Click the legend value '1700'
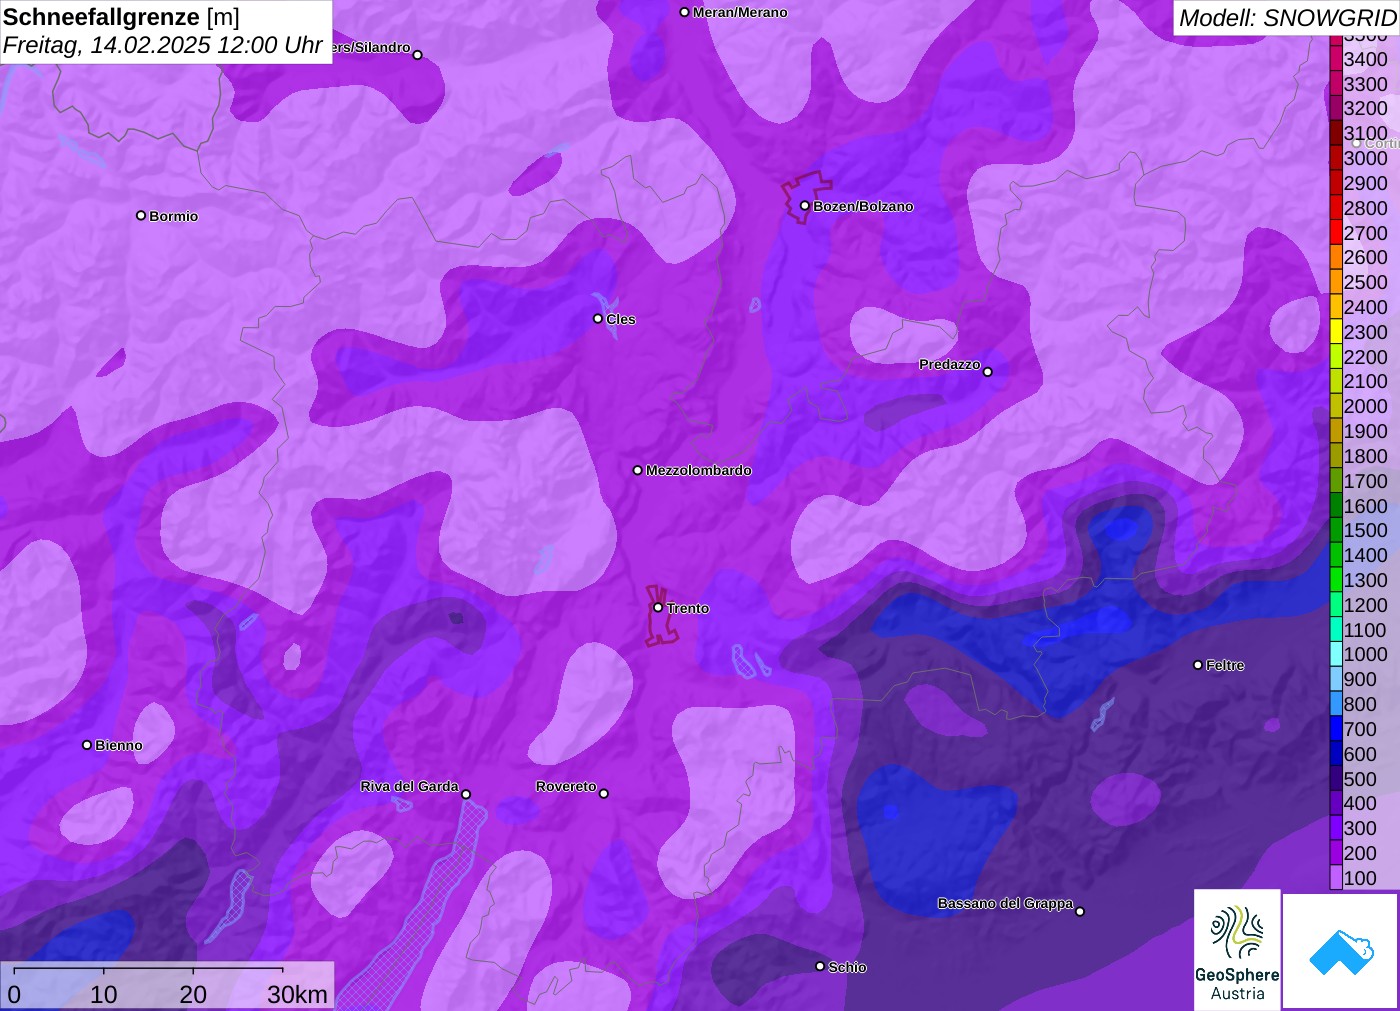 [1365, 481]
